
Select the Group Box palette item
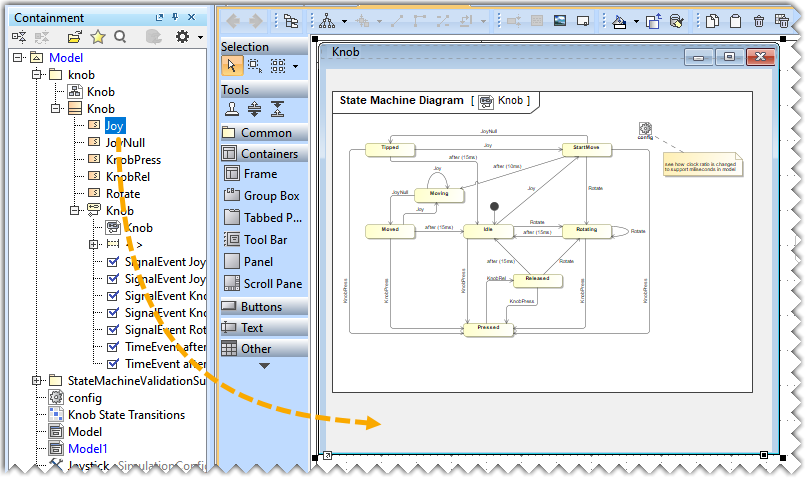click(271, 196)
